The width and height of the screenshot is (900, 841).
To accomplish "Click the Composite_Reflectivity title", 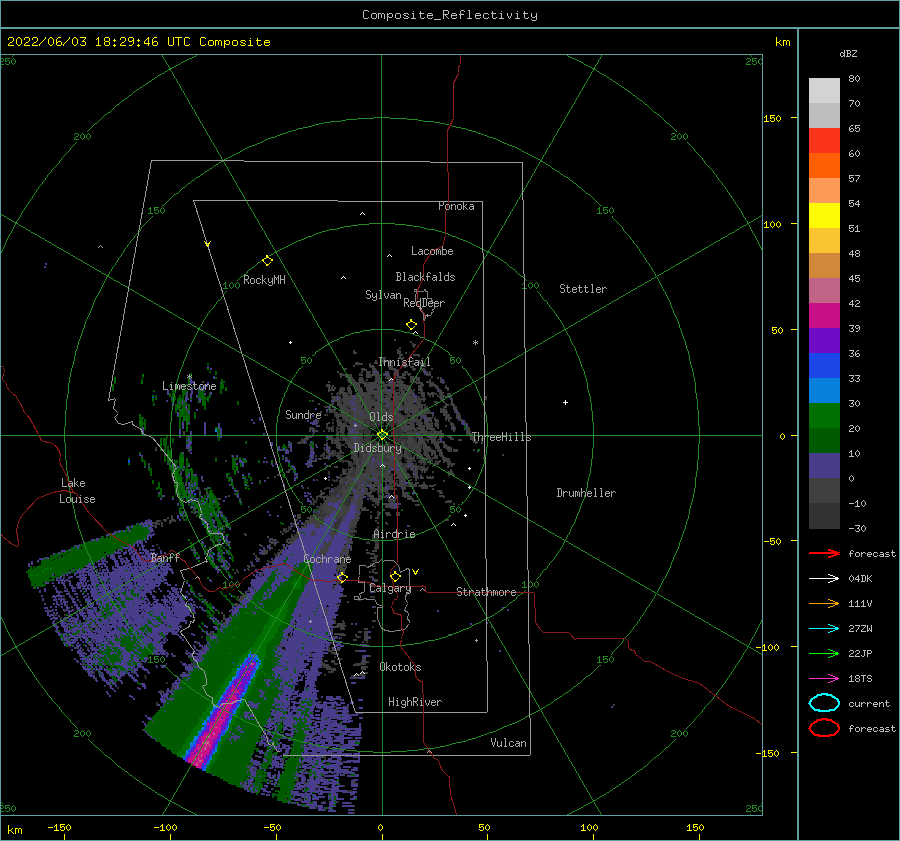I will [450, 15].
